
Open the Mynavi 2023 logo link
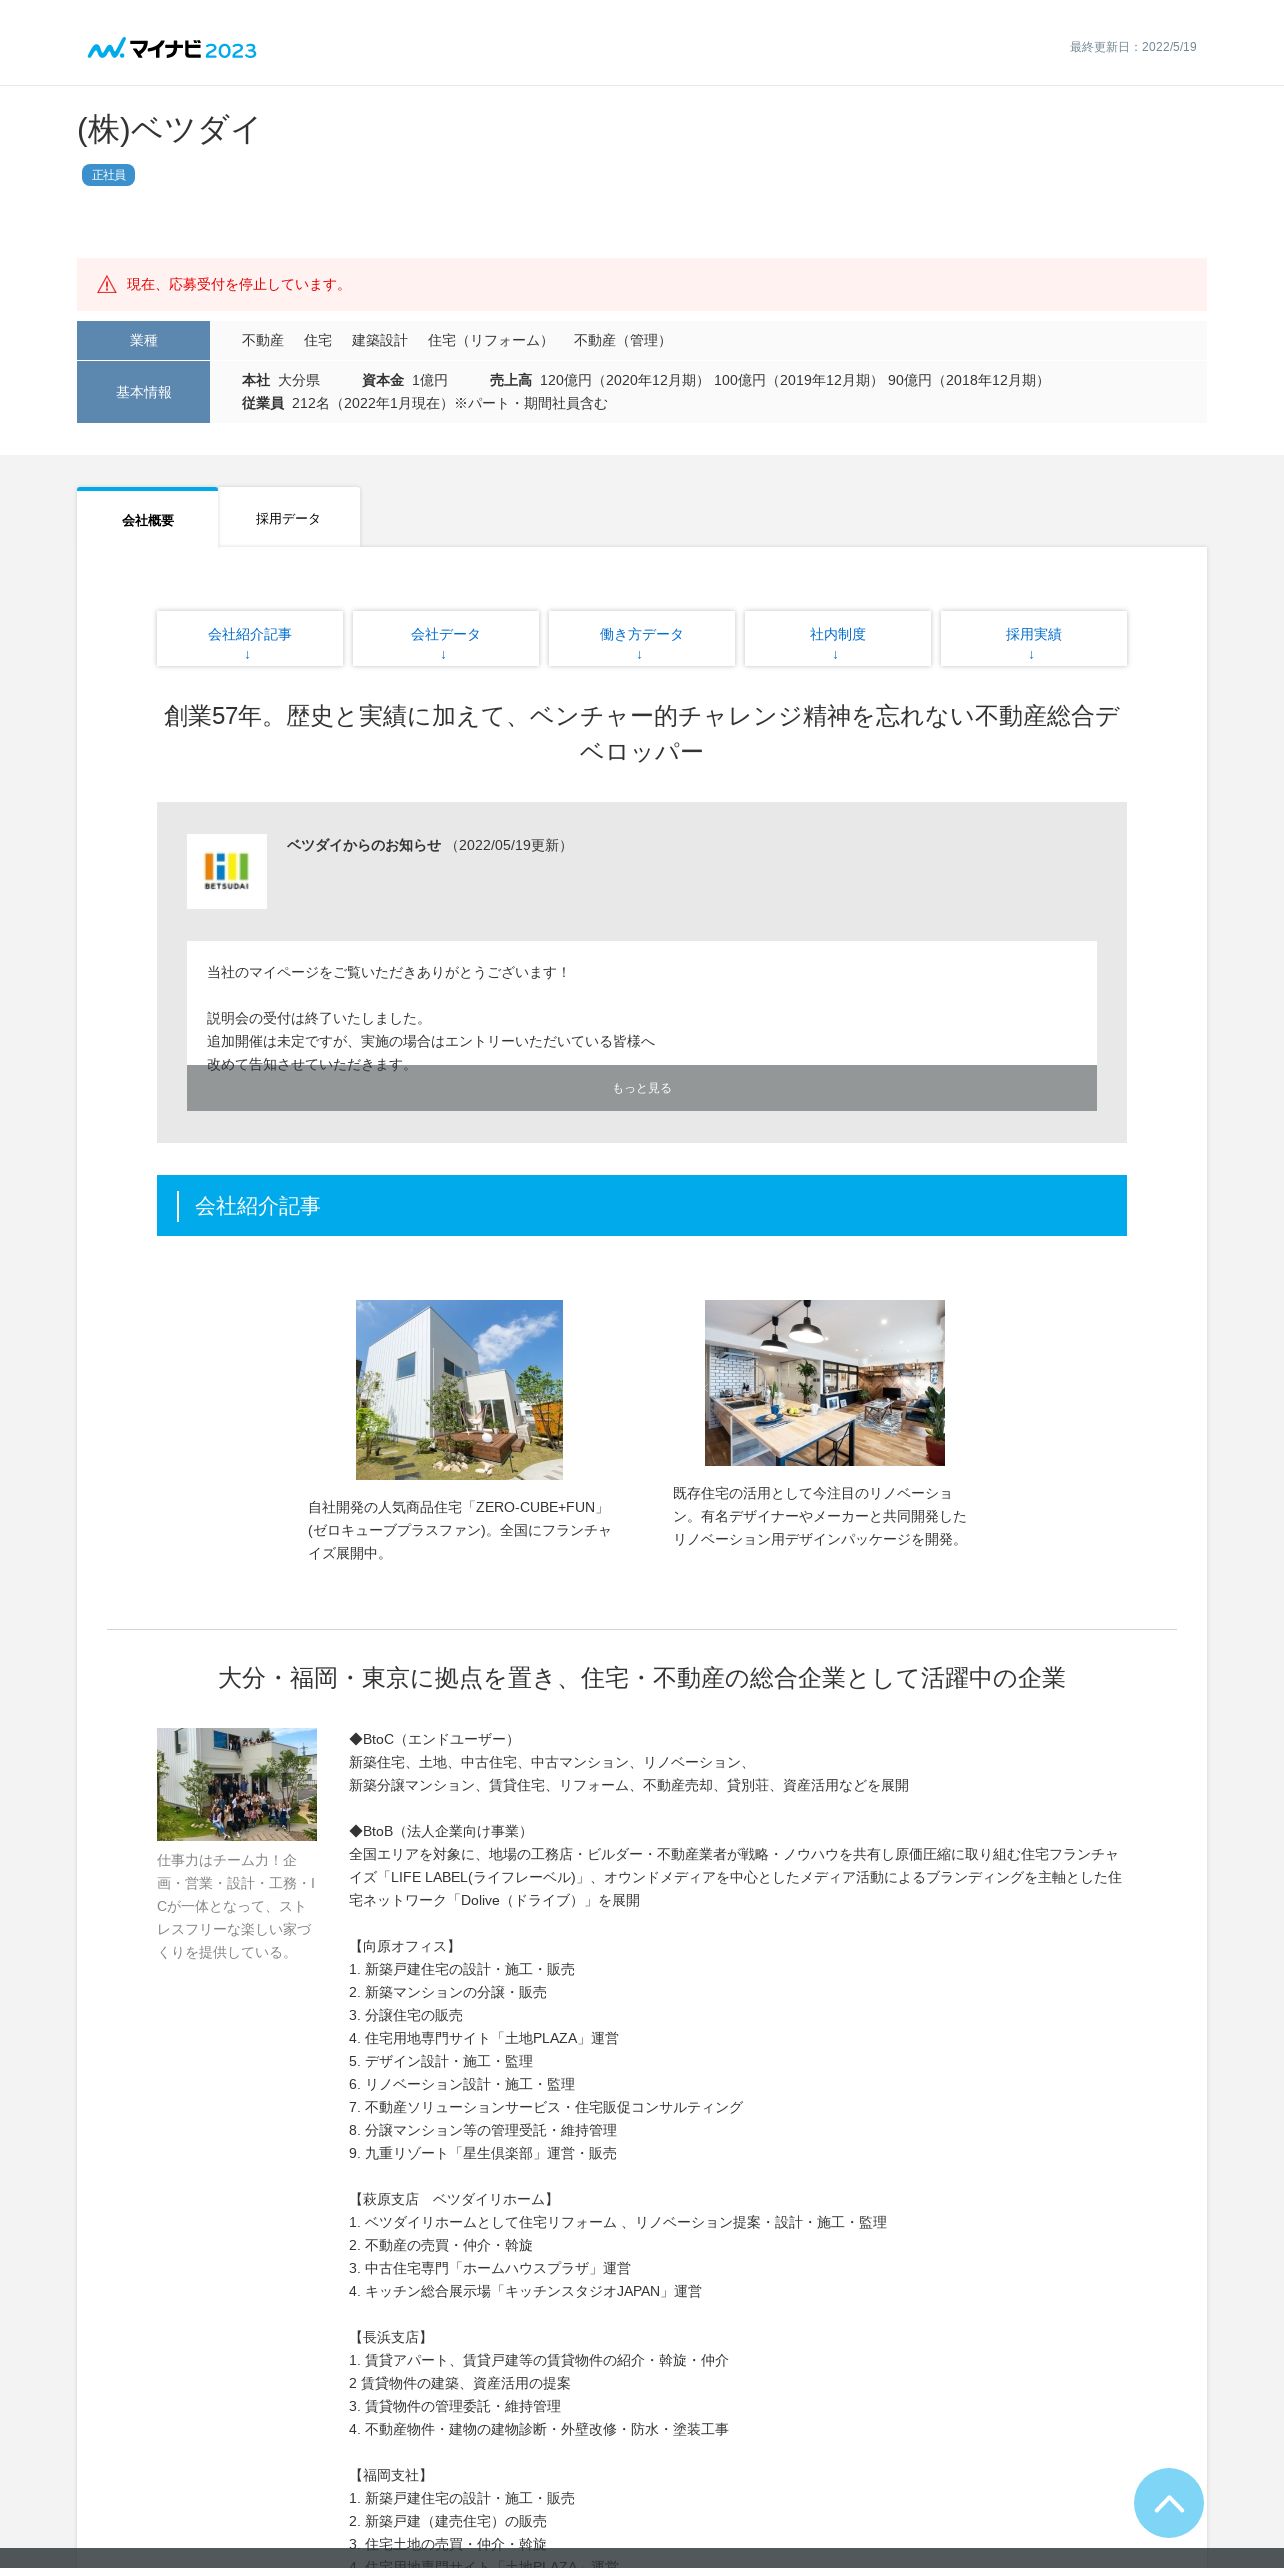[172, 49]
